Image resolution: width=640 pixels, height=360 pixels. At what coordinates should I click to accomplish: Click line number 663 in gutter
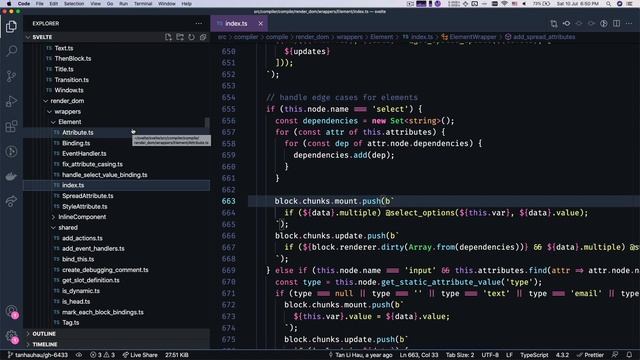click(x=229, y=201)
